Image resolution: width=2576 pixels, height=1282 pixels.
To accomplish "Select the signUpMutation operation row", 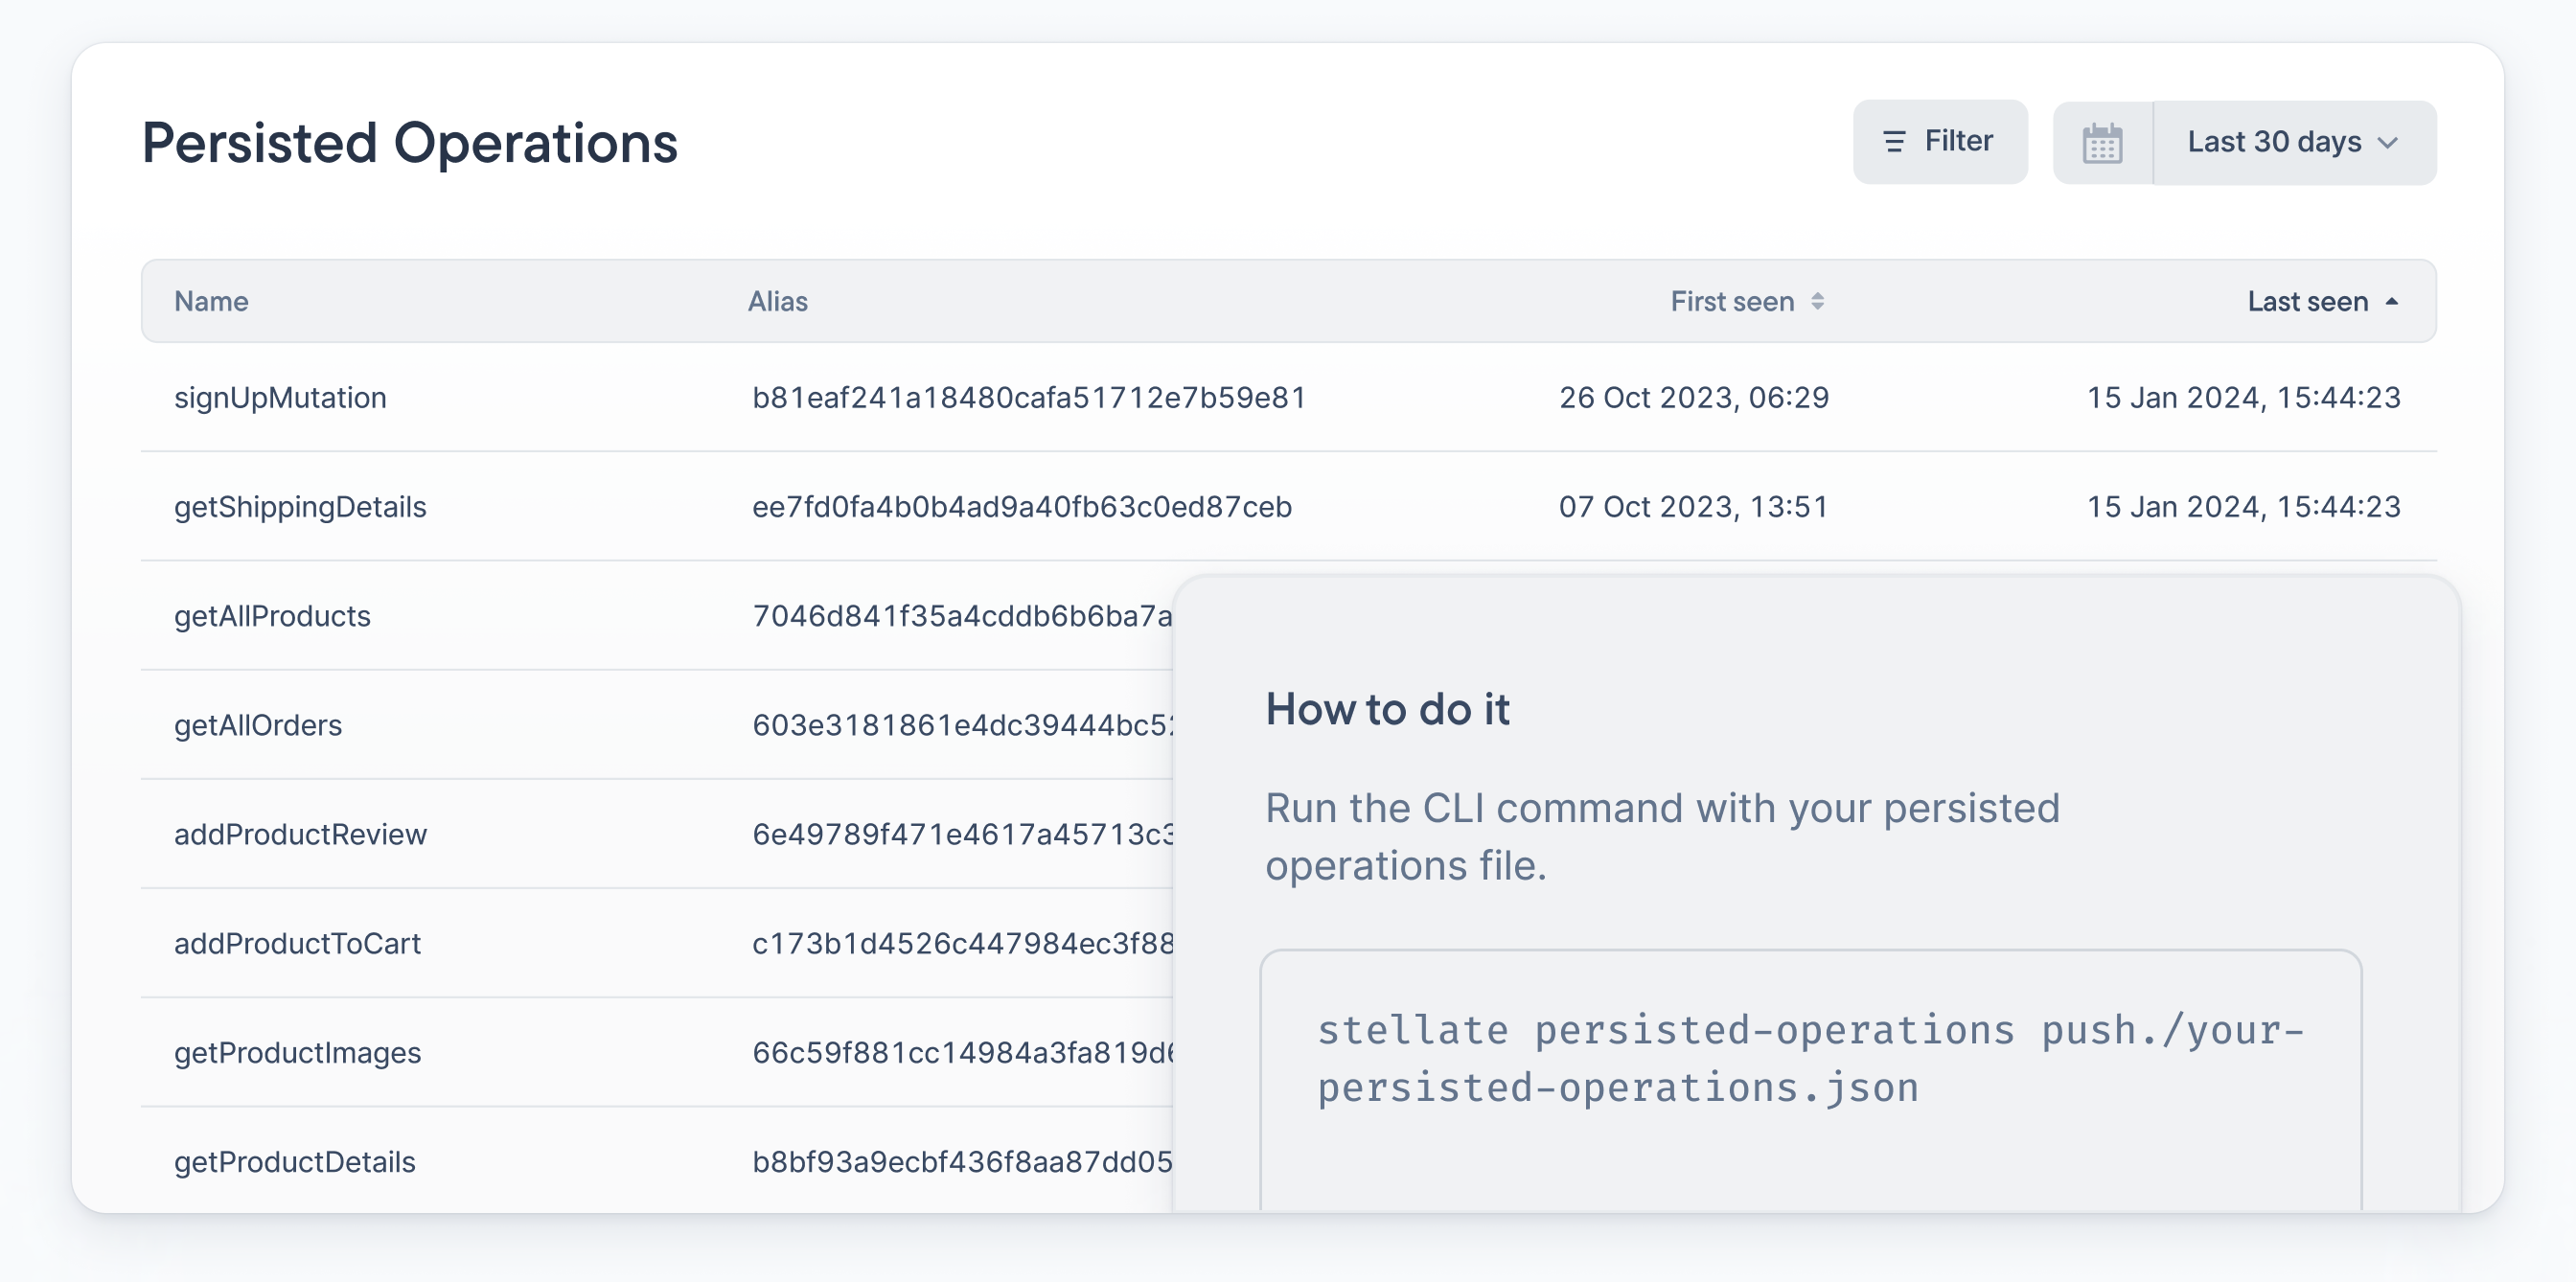I will click(x=280, y=397).
